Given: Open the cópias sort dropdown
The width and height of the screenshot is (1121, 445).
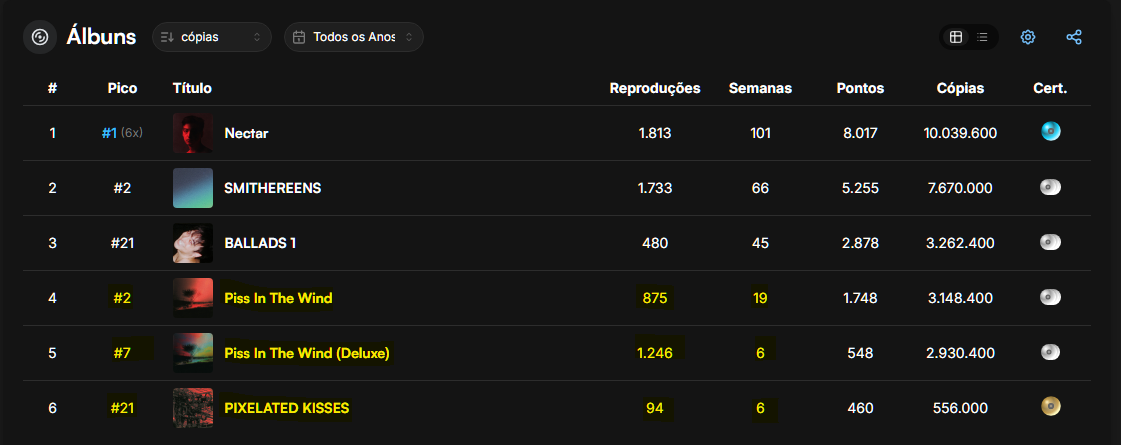Looking at the screenshot, I should [212, 37].
